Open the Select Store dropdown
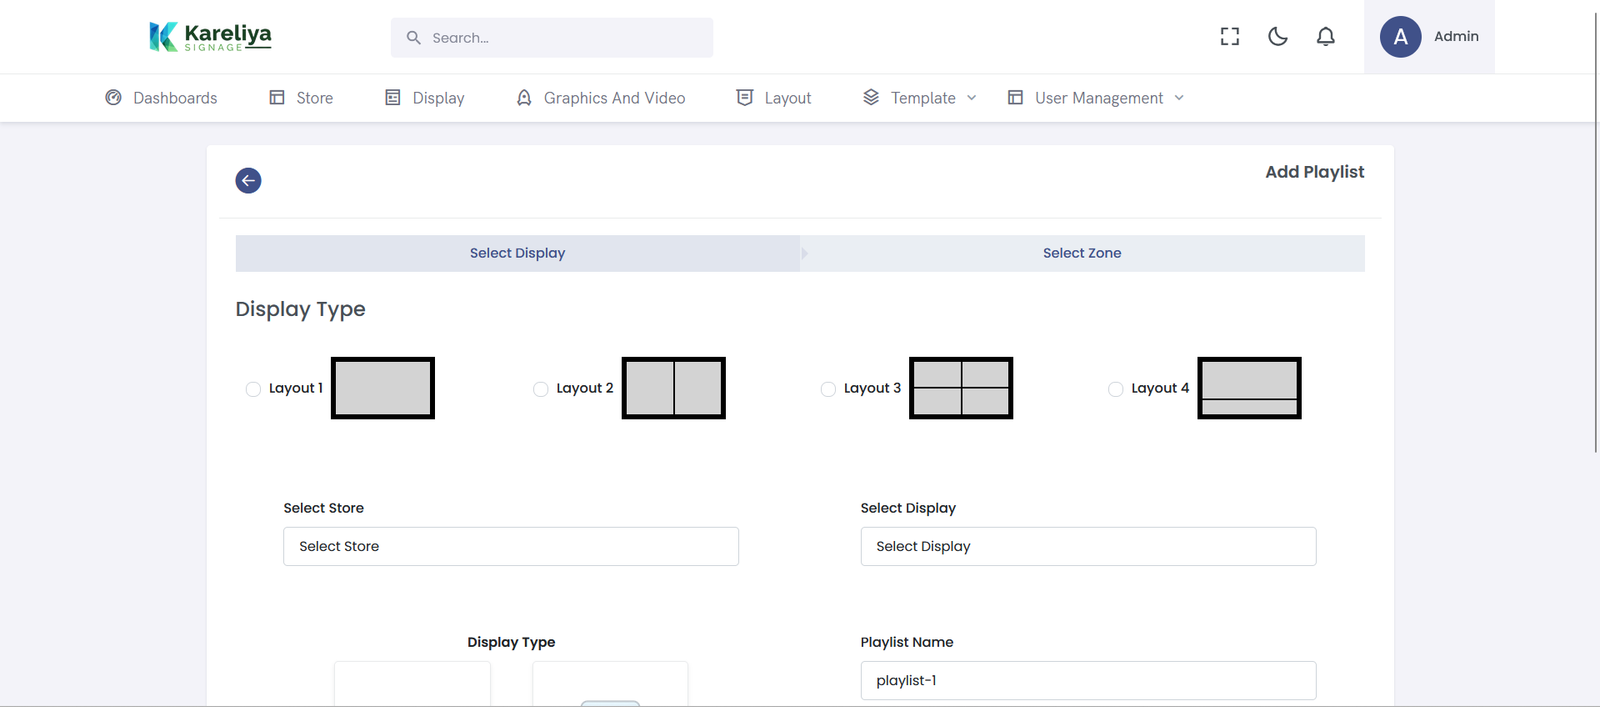Viewport: 1600px width, 707px height. pyautogui.click(x=511, y=546)
